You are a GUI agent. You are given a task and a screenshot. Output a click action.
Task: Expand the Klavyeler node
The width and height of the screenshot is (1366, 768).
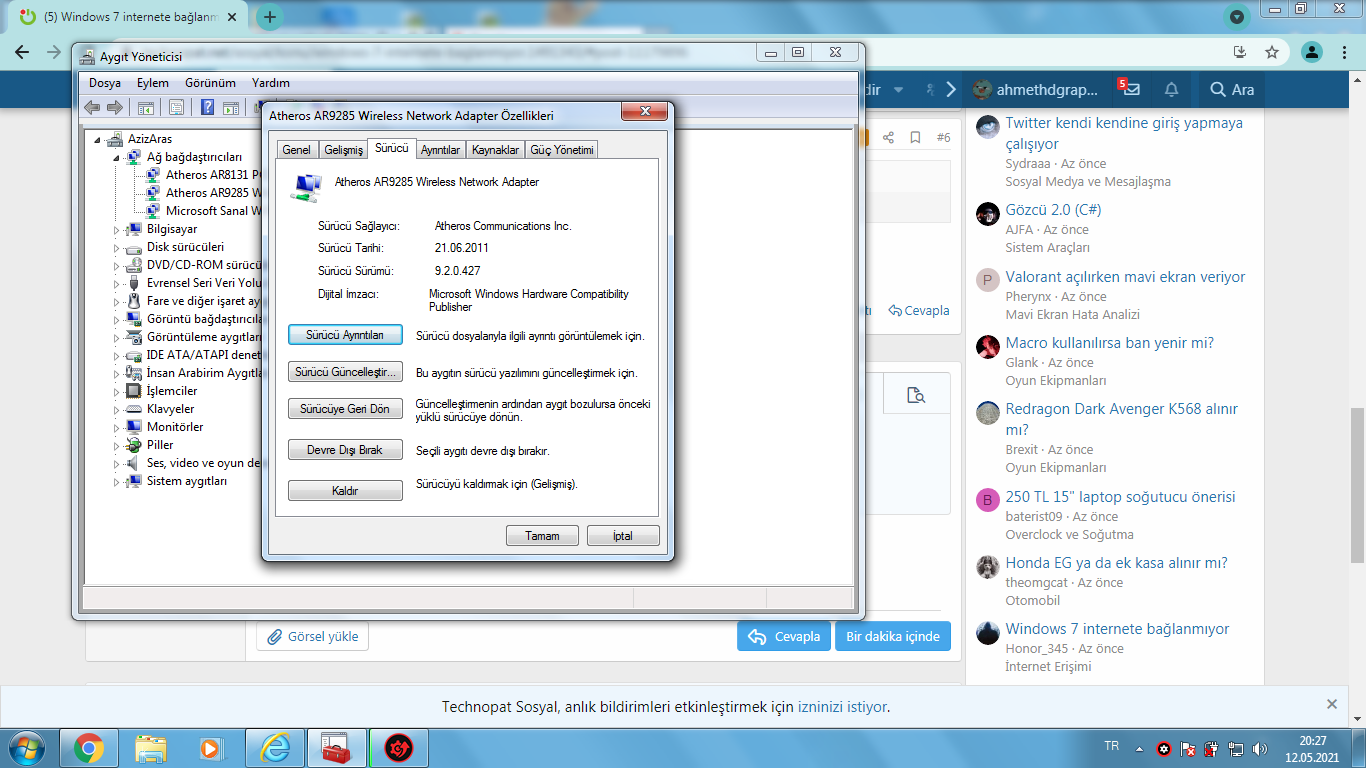[x=116, y=410]
